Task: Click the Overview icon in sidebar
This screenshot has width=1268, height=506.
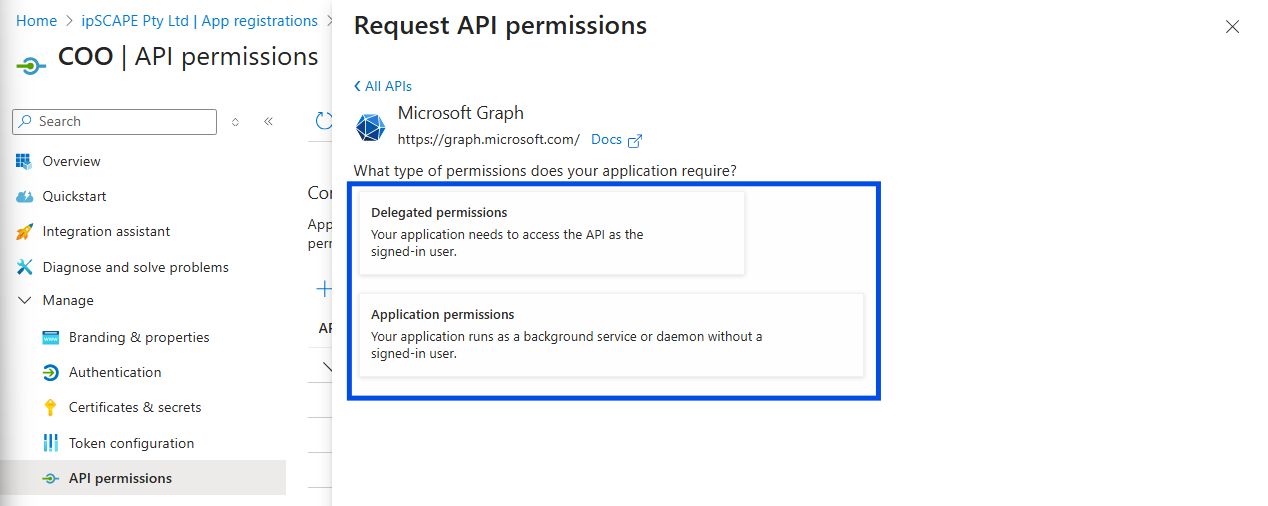Action: tap(24, 161)
